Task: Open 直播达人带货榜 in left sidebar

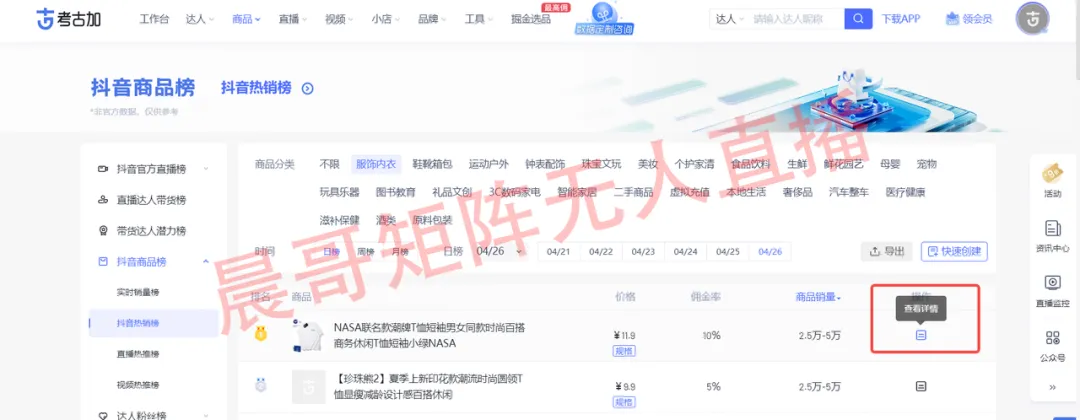Action: 153,200
